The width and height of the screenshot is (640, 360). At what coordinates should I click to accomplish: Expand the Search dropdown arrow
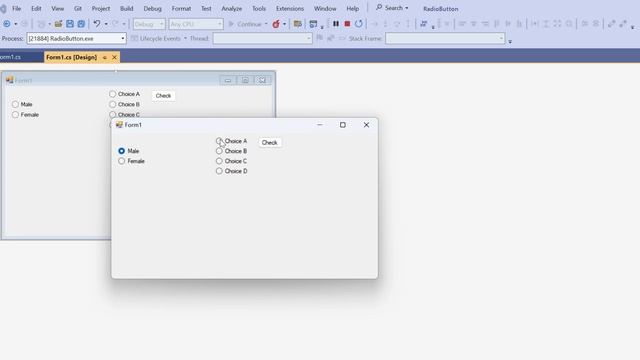click(x=407, y=8)
